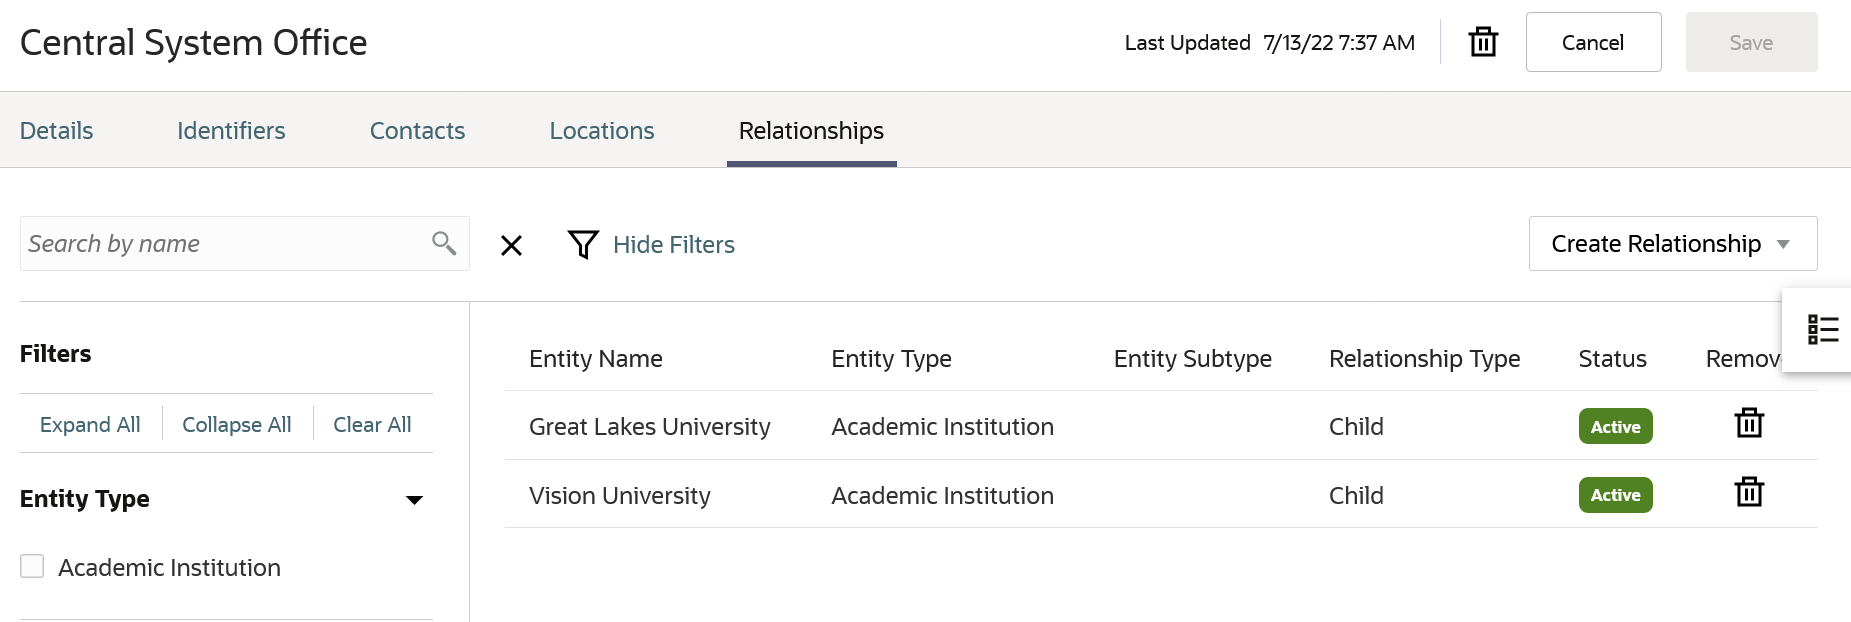Remove the Great Lakes University relationship
Image resolution: width=1851 pixels, height=622 pixels.
point(1749,423)
